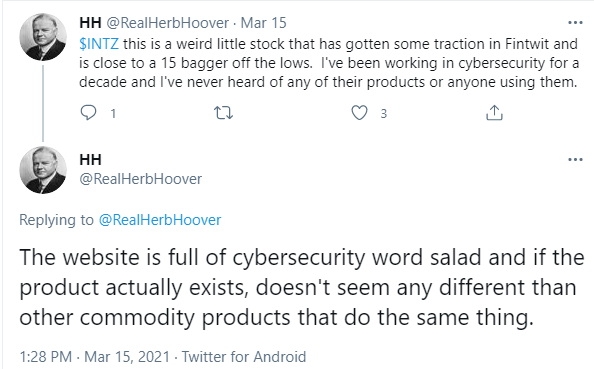Click the HH name on first tweet
This screenshot has height=369, width=594.
pyautogui.click(x=91, y=23)
